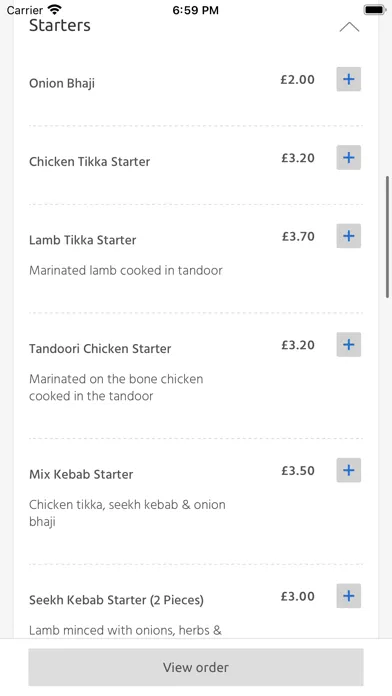Select the Mix Kebab Starter title

click(81, 475)
